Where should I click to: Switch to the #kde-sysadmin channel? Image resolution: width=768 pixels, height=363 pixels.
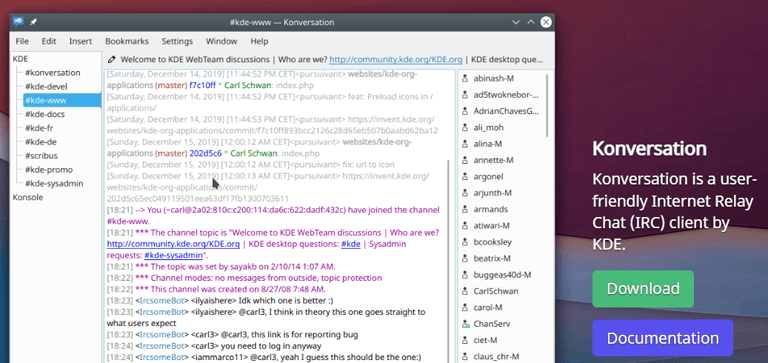tap(54, 184)
